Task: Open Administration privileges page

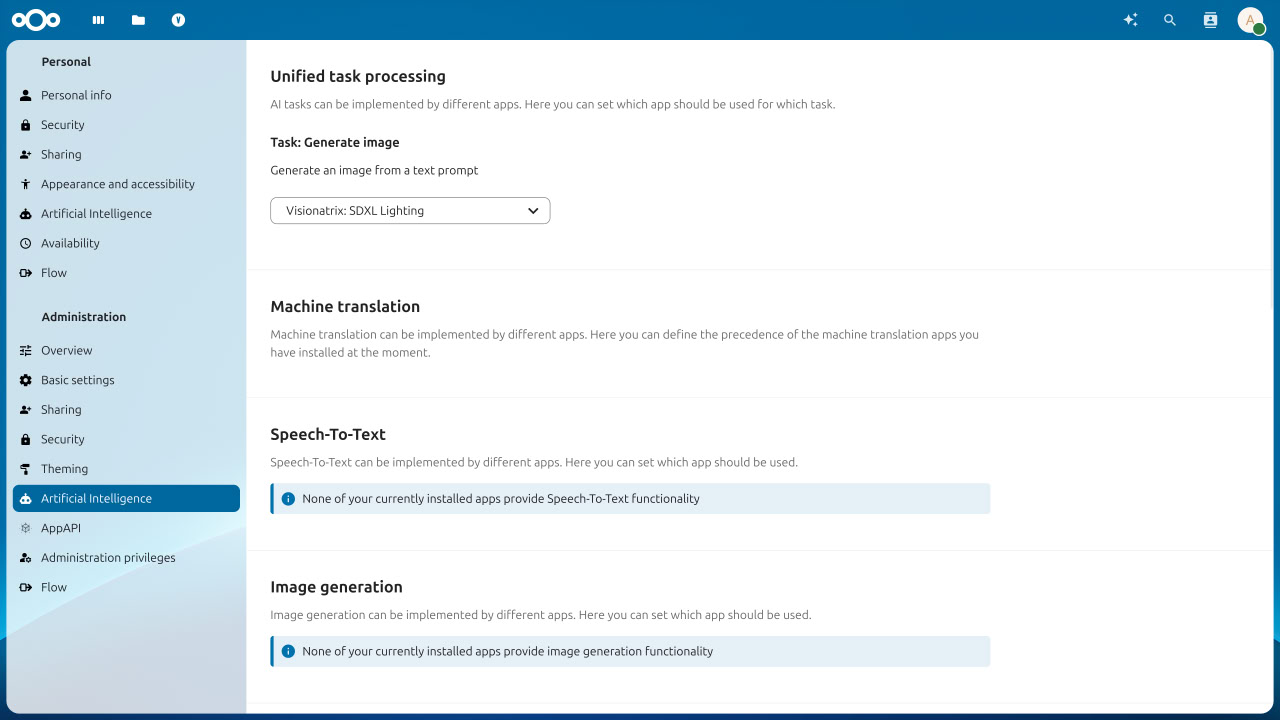Action: (x=126, y=558)
